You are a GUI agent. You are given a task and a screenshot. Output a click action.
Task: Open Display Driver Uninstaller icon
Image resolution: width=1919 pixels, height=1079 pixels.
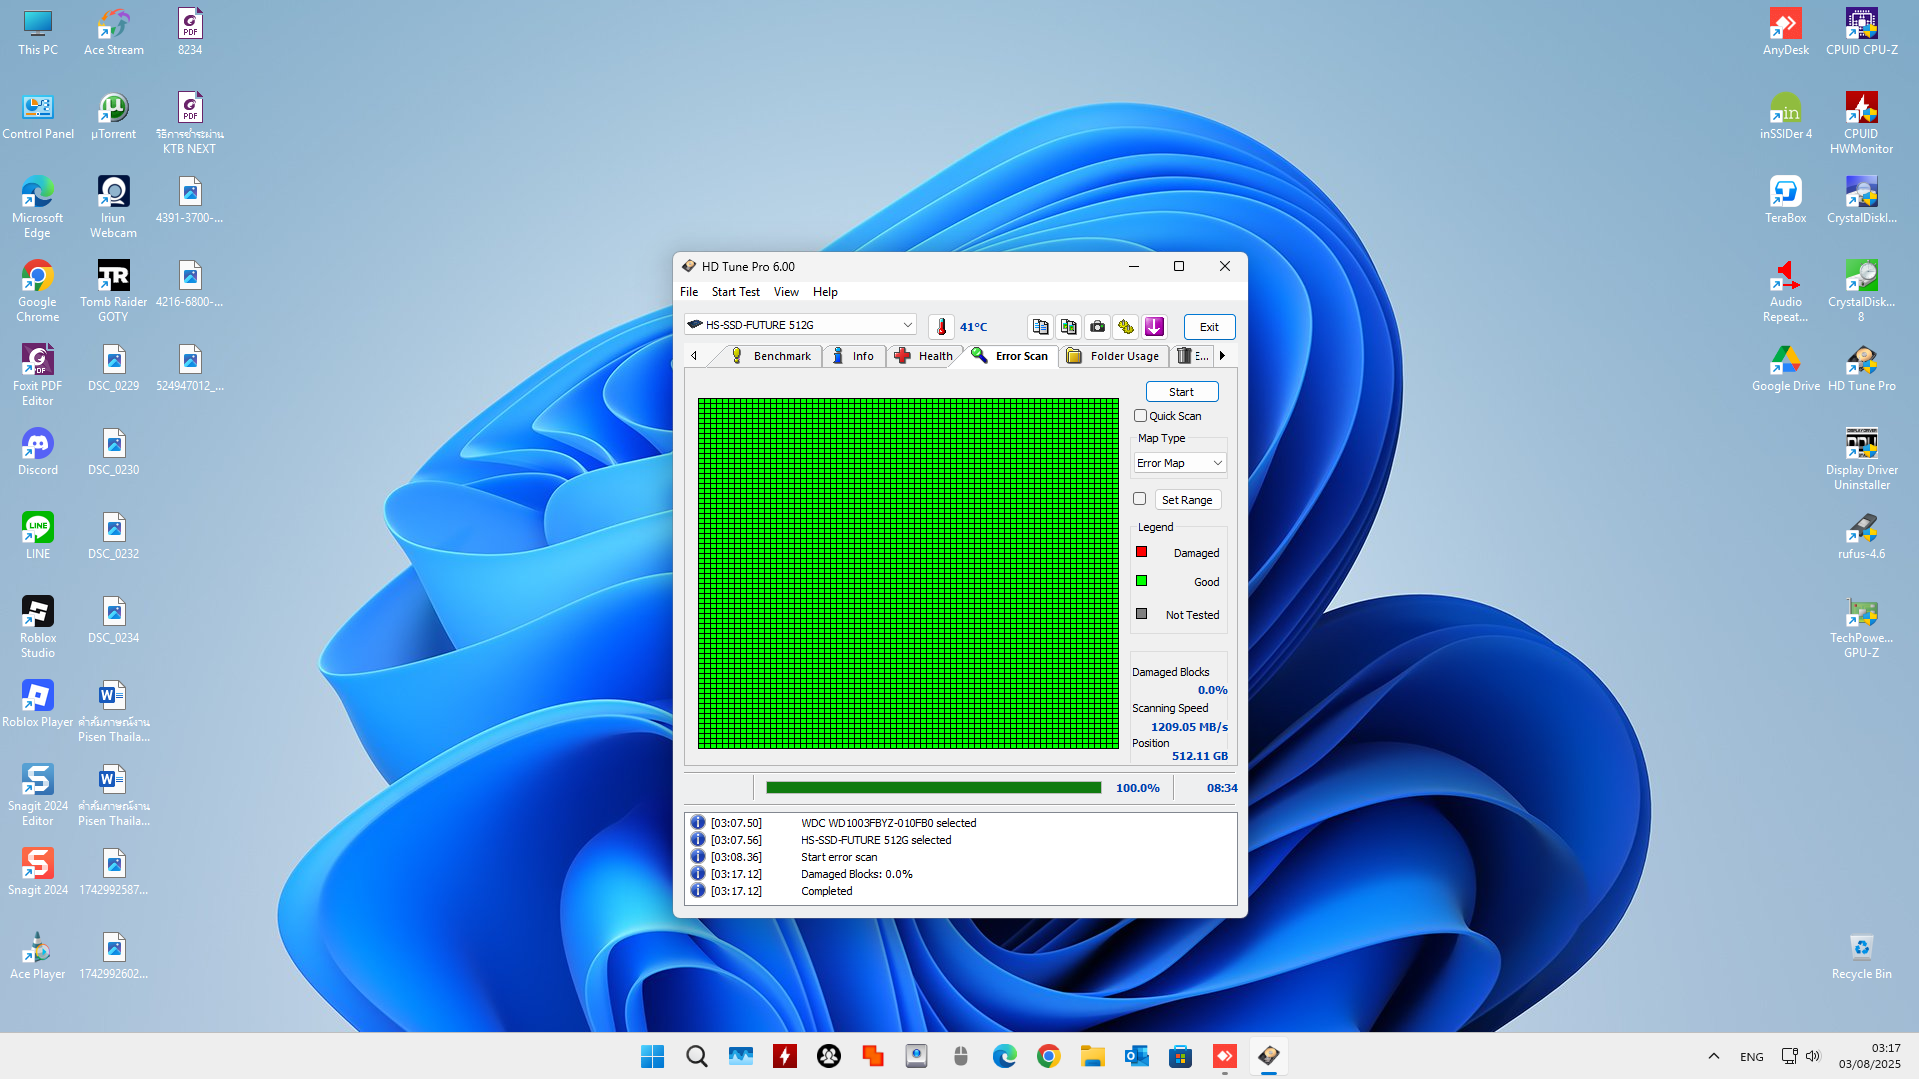pos(1861,459)
